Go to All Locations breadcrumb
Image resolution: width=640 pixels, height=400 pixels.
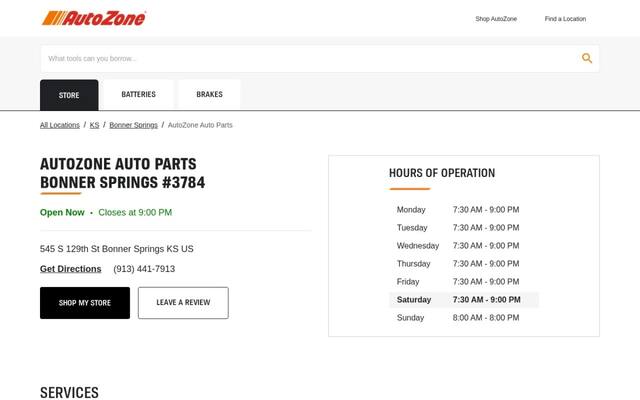[60, 125]
